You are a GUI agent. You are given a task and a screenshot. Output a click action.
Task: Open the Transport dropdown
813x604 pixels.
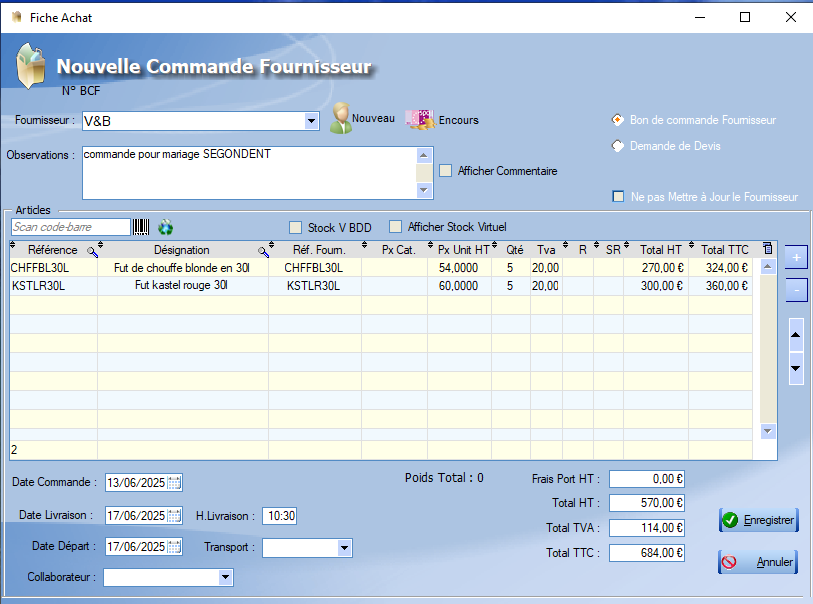tap(344, 548)
